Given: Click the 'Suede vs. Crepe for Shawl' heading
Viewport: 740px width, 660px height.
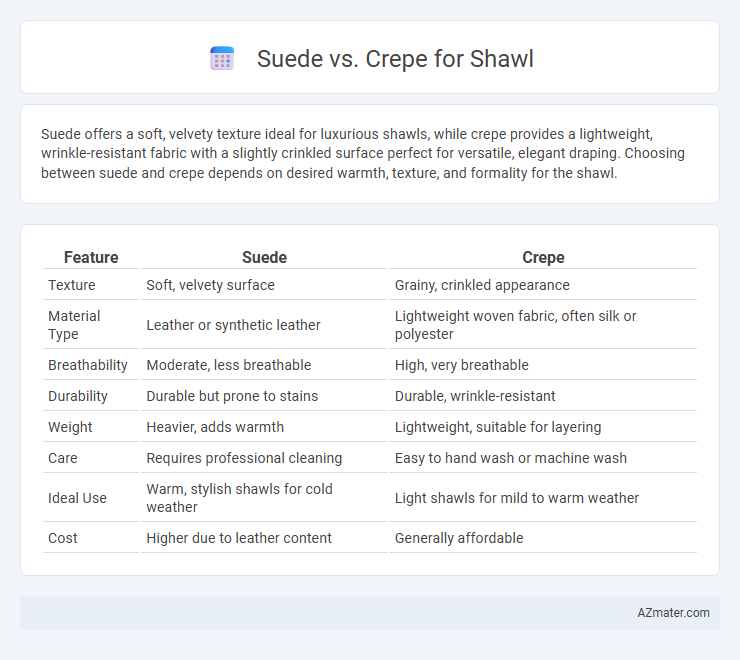Looking at the screenshot, I should [395, 59].
